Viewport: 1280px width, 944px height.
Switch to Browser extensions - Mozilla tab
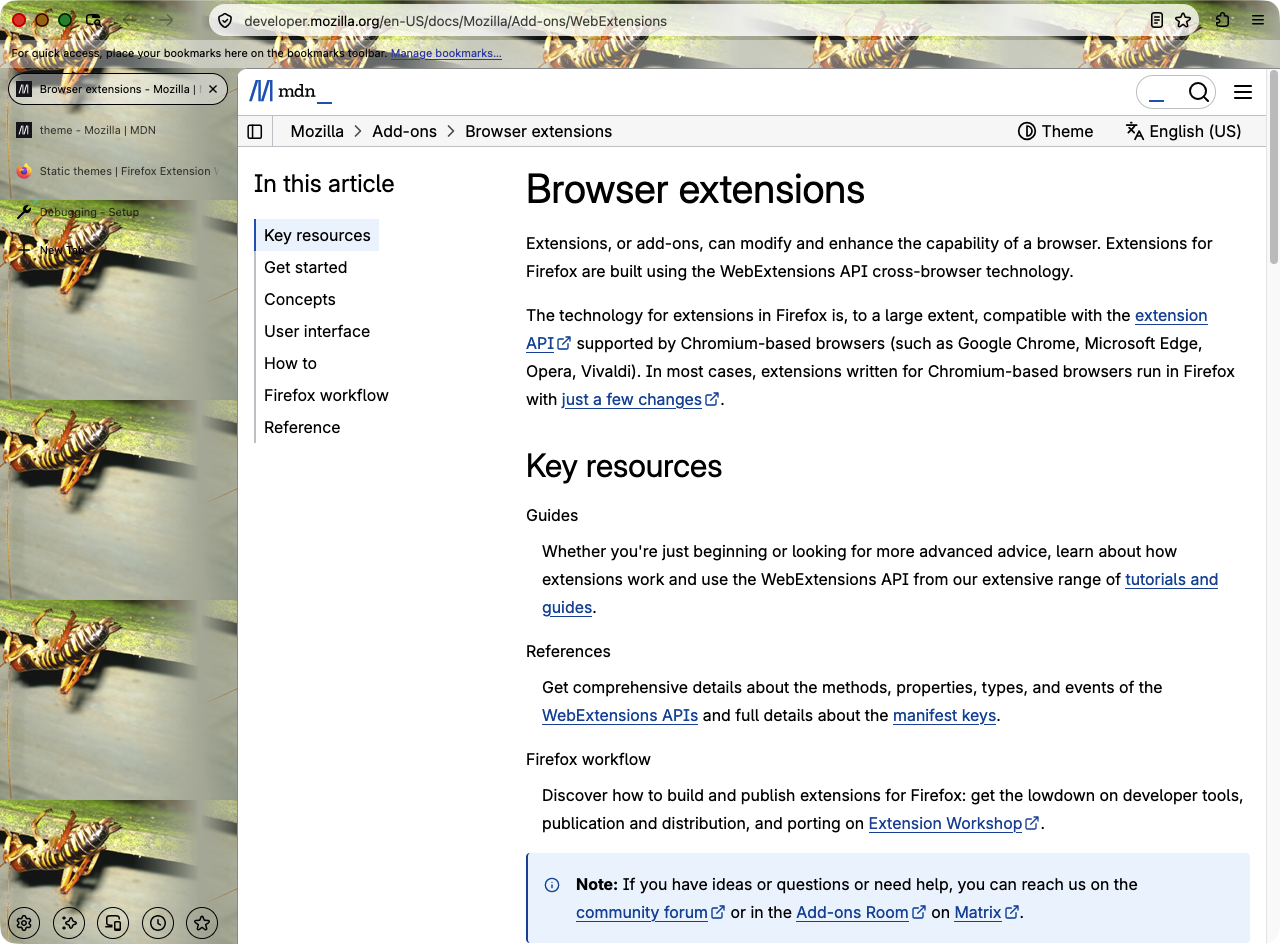[119, 89]
